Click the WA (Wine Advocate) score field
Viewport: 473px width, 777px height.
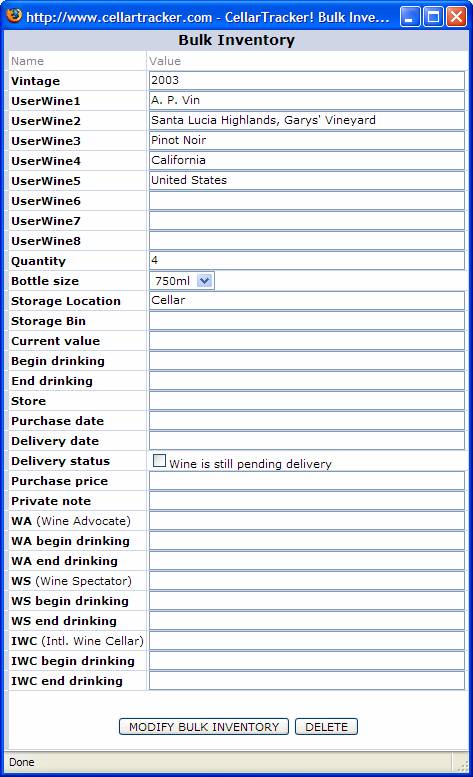click(x=307, y=521)
